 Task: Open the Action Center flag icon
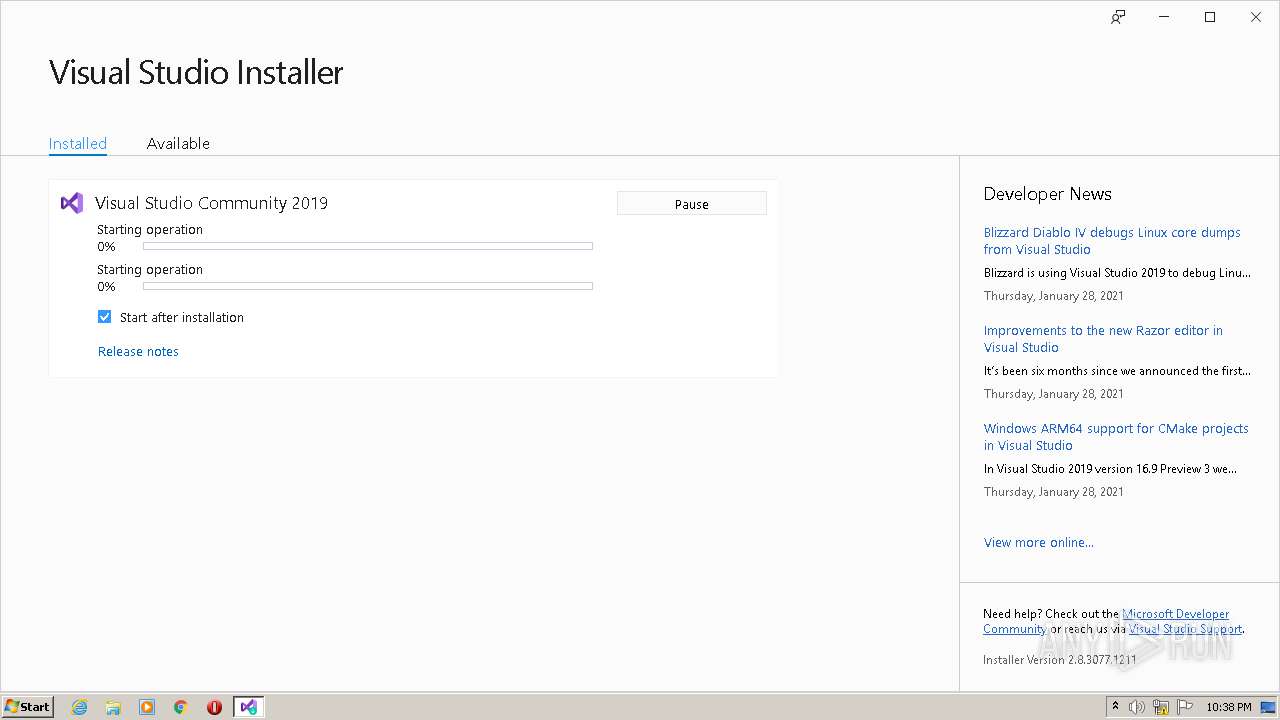click(x=1185, y=707)
